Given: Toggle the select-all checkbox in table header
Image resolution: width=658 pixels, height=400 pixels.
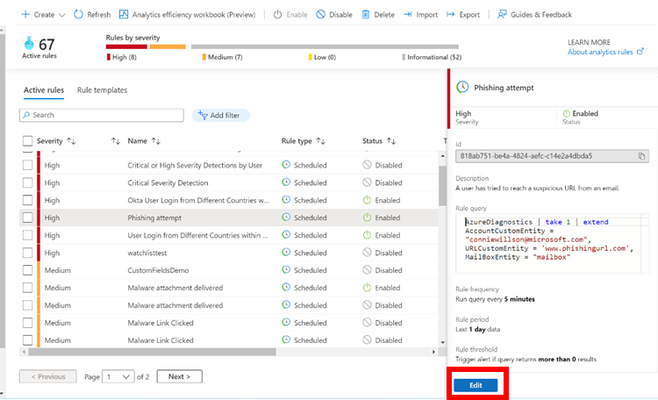Looking at the screenshot, I should pyautogui.click(x=27, y=141).
